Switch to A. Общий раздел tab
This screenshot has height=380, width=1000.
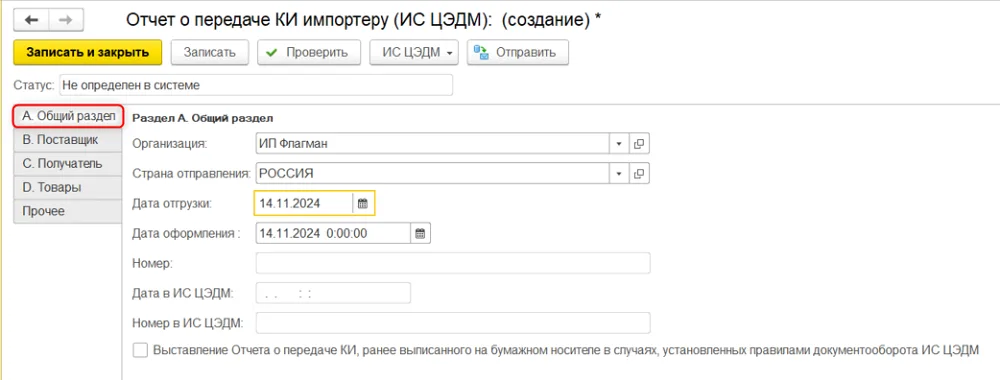click(x=68, y=116)
